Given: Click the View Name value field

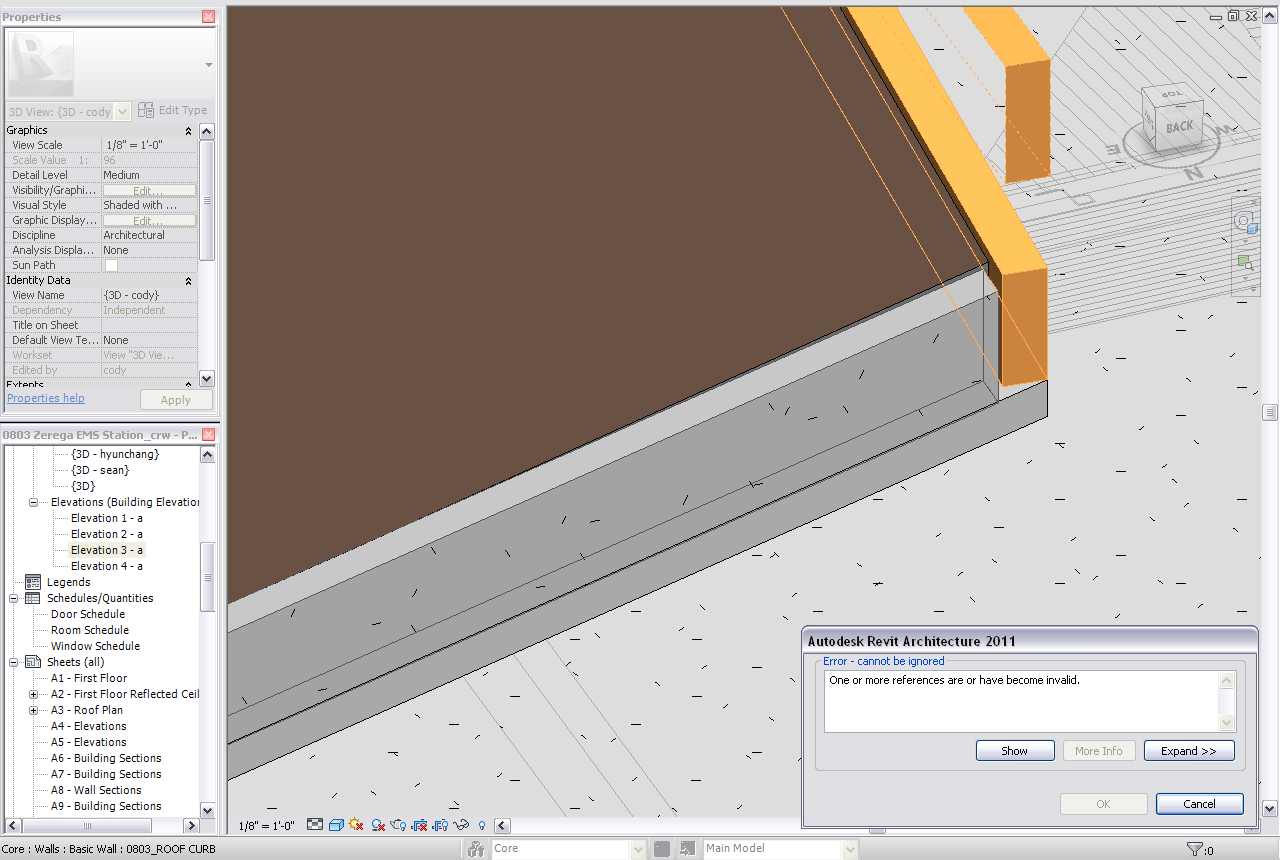Looking at the screenshot, I should click(149, 296).
